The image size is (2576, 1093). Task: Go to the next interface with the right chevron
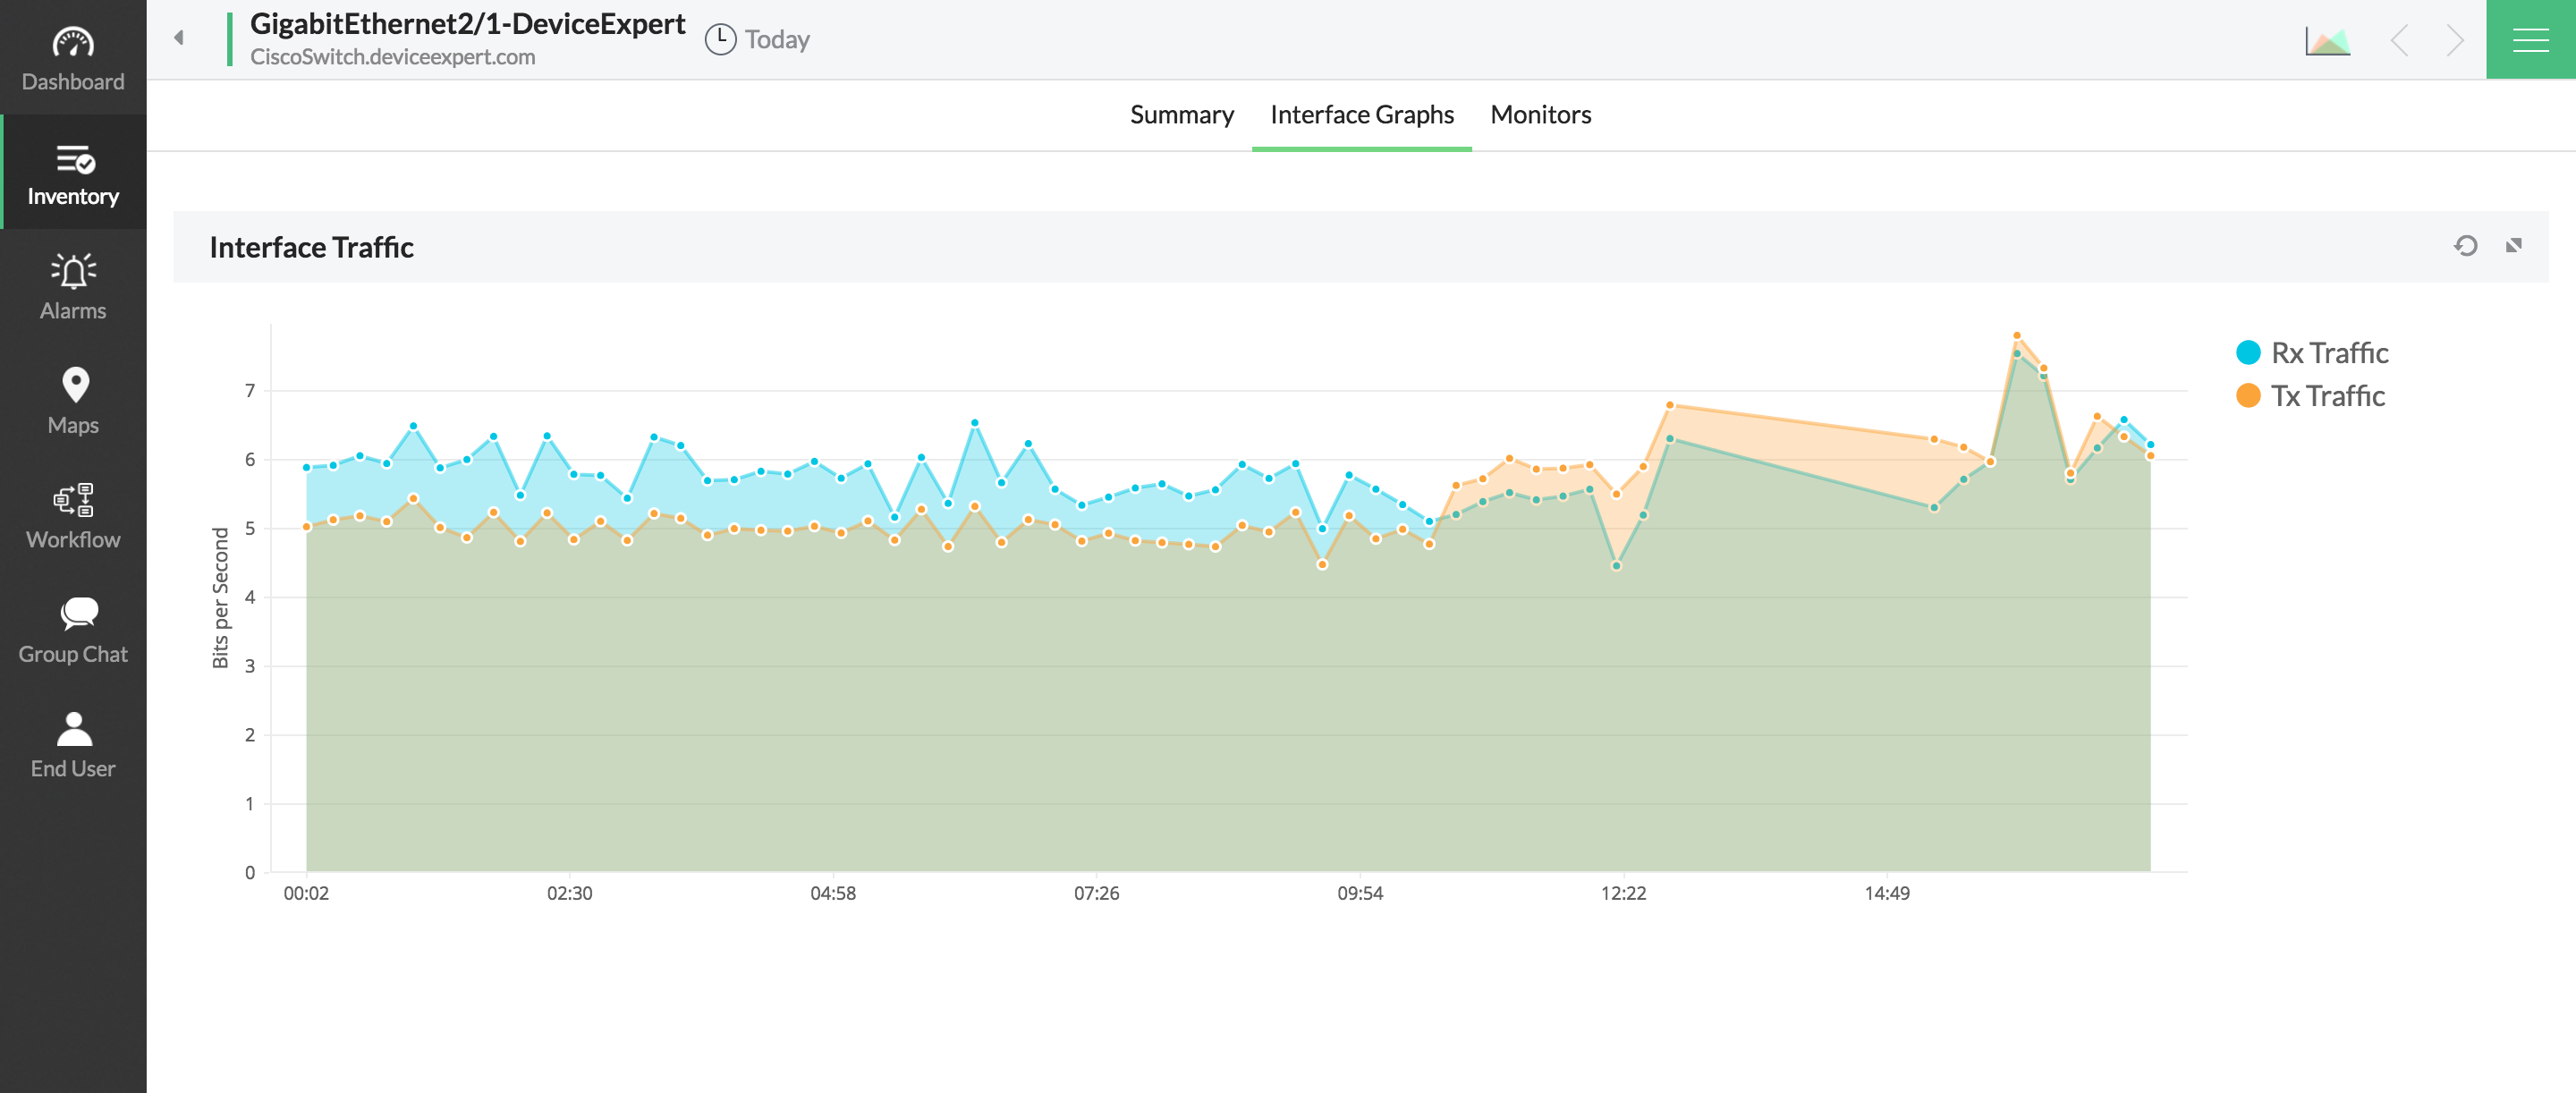(x=2455, y=41)
